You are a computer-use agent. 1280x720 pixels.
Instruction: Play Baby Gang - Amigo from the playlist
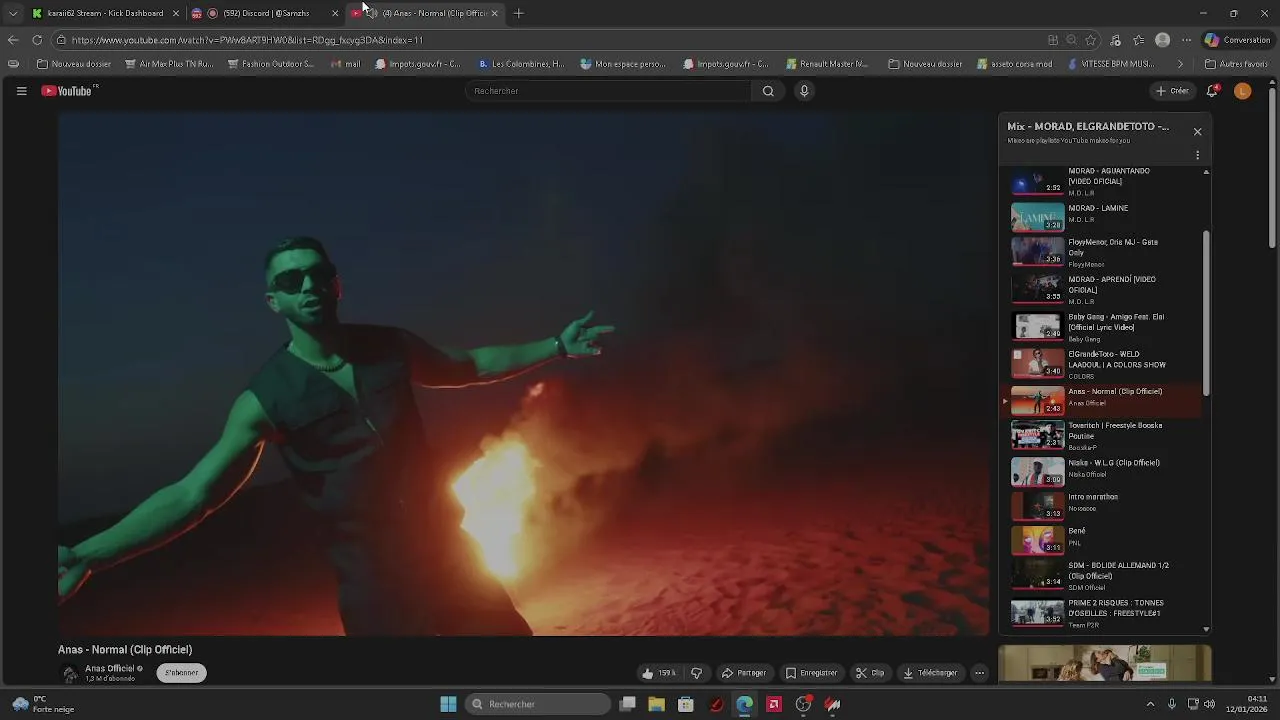[x=1104, y=327]
